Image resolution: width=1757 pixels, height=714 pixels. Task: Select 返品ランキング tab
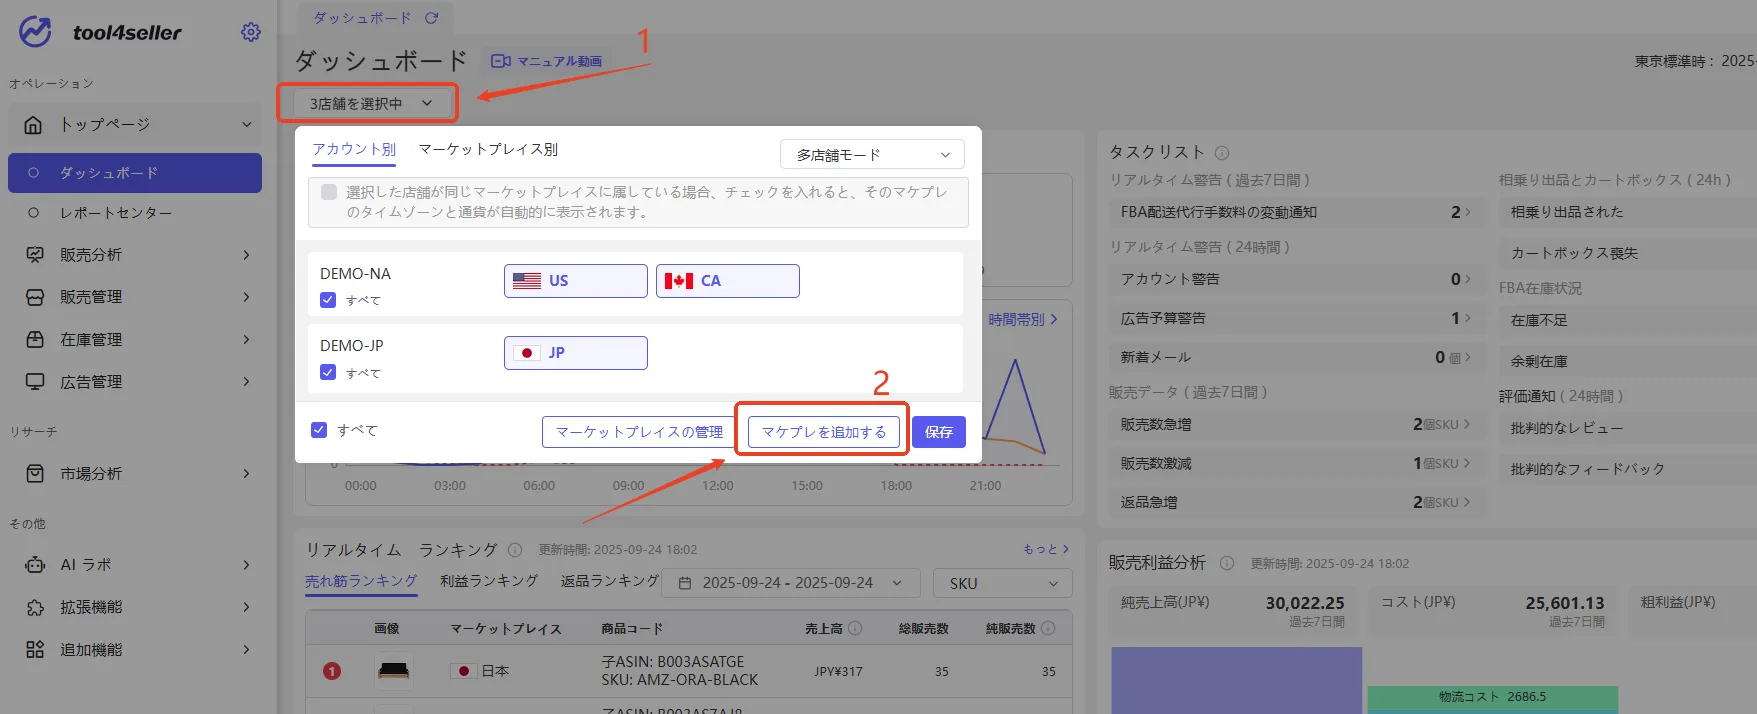[610, 581]
